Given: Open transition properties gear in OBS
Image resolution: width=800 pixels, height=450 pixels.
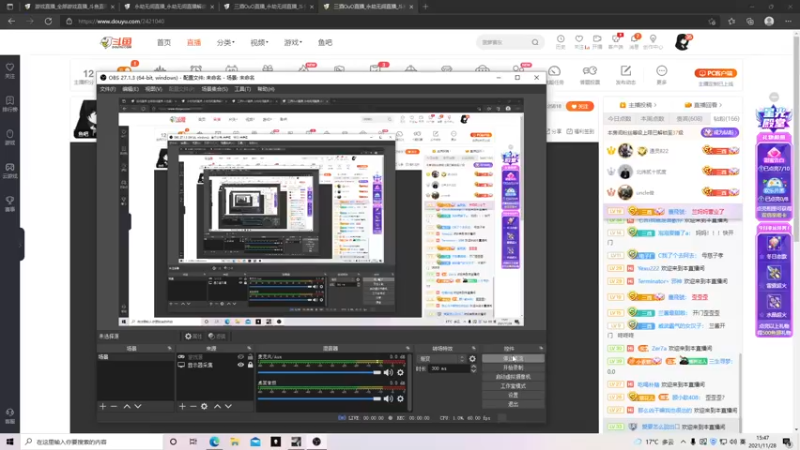Looking at the screenshot, I should [x=472, y=359].
